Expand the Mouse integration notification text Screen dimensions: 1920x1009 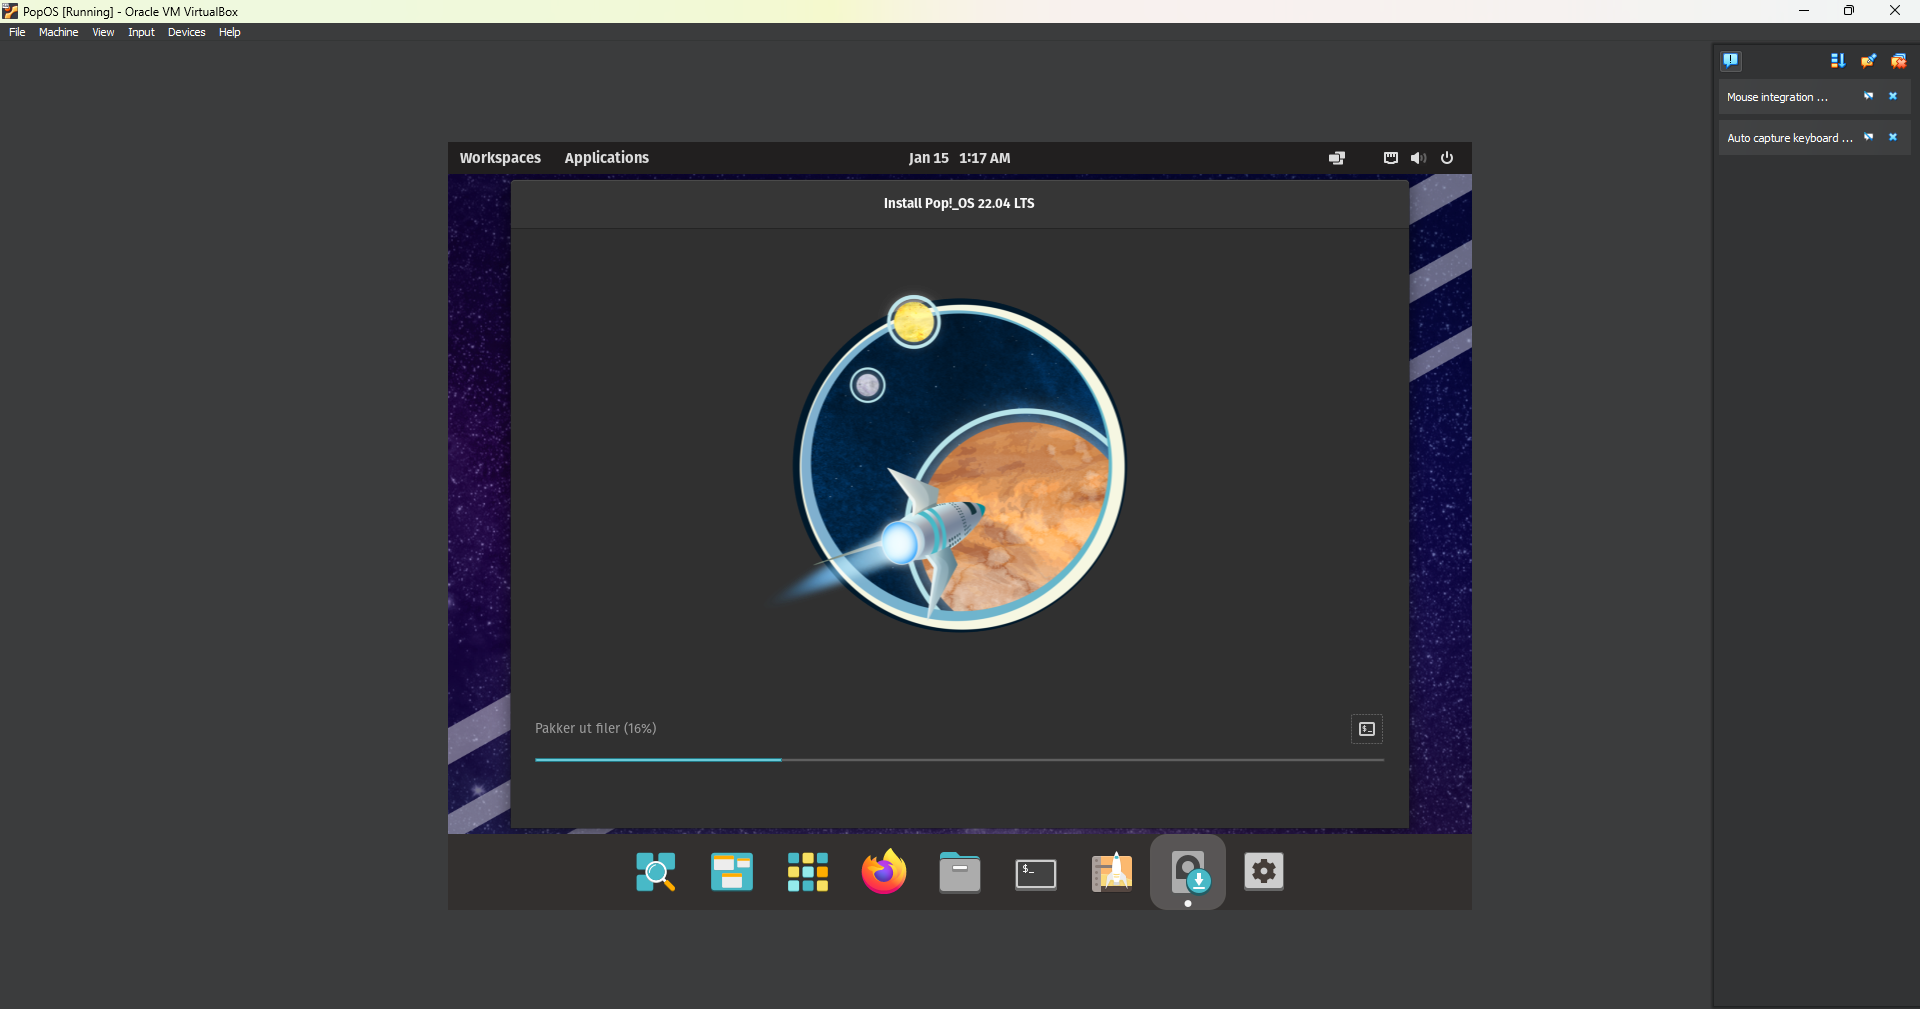(x=1777, y=97)
